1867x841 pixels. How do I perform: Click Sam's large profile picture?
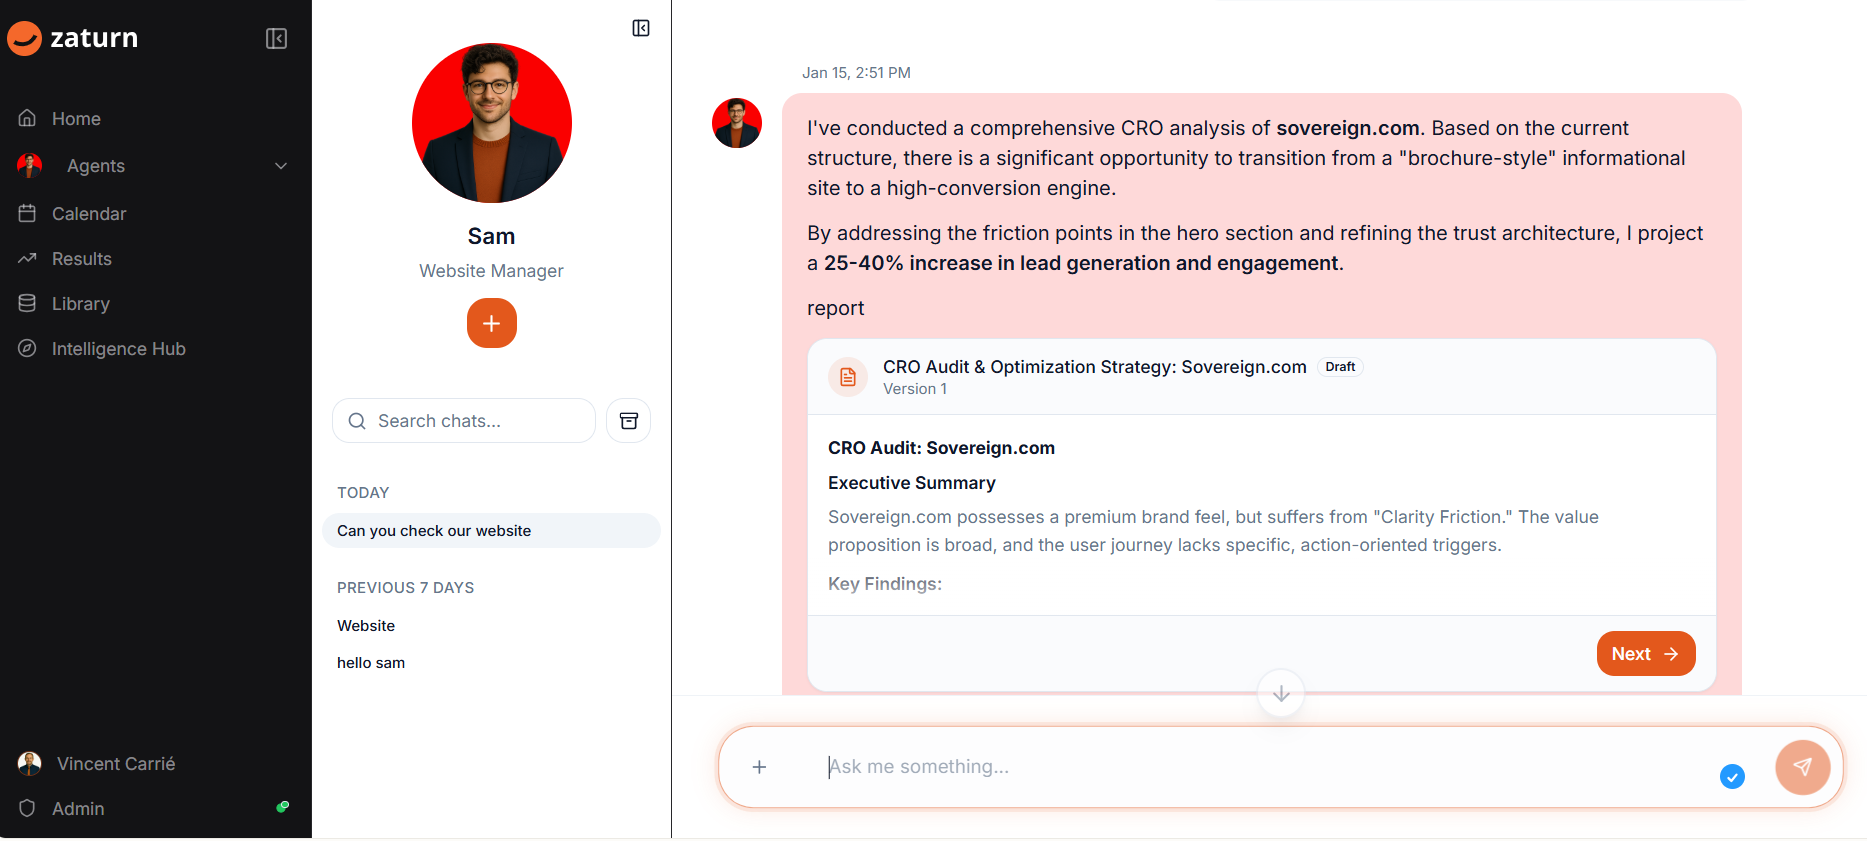point(491,123)
